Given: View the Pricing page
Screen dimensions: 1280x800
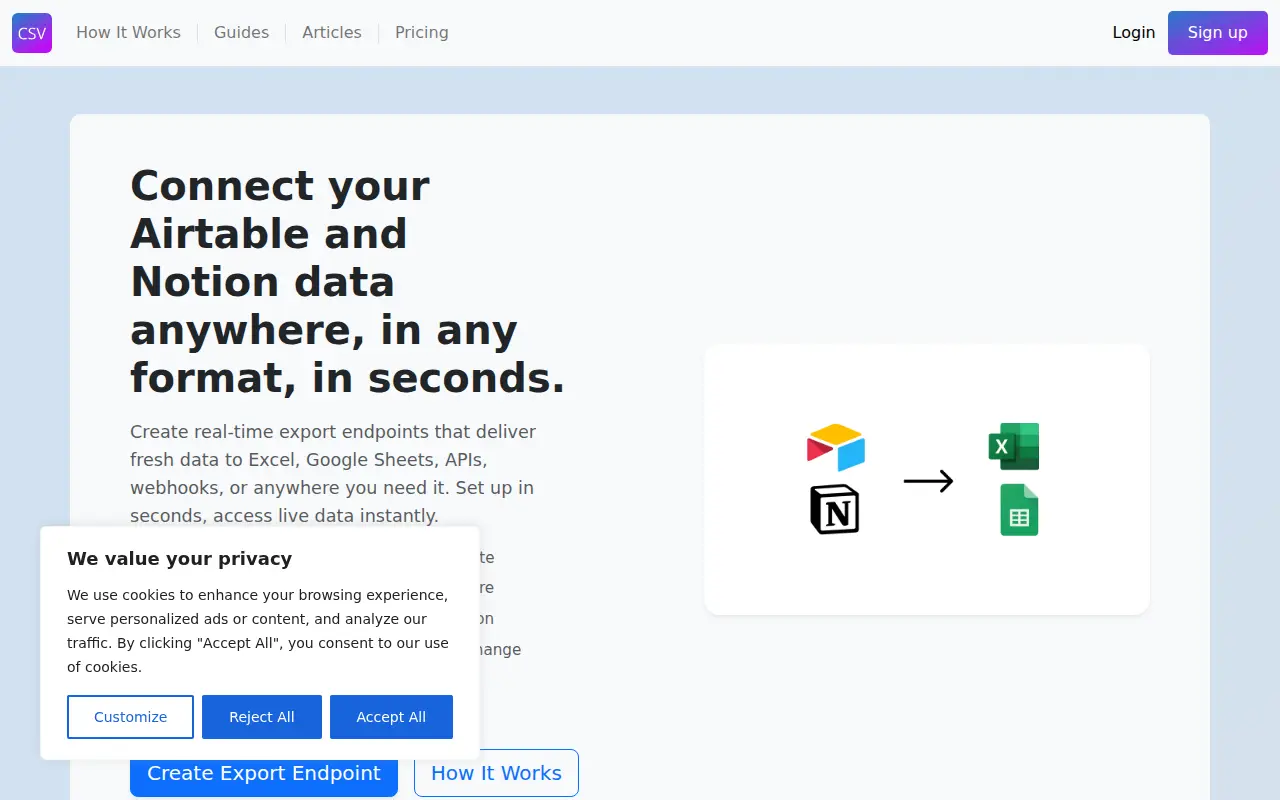Looking at the screenshot, I should pos(422,33).
